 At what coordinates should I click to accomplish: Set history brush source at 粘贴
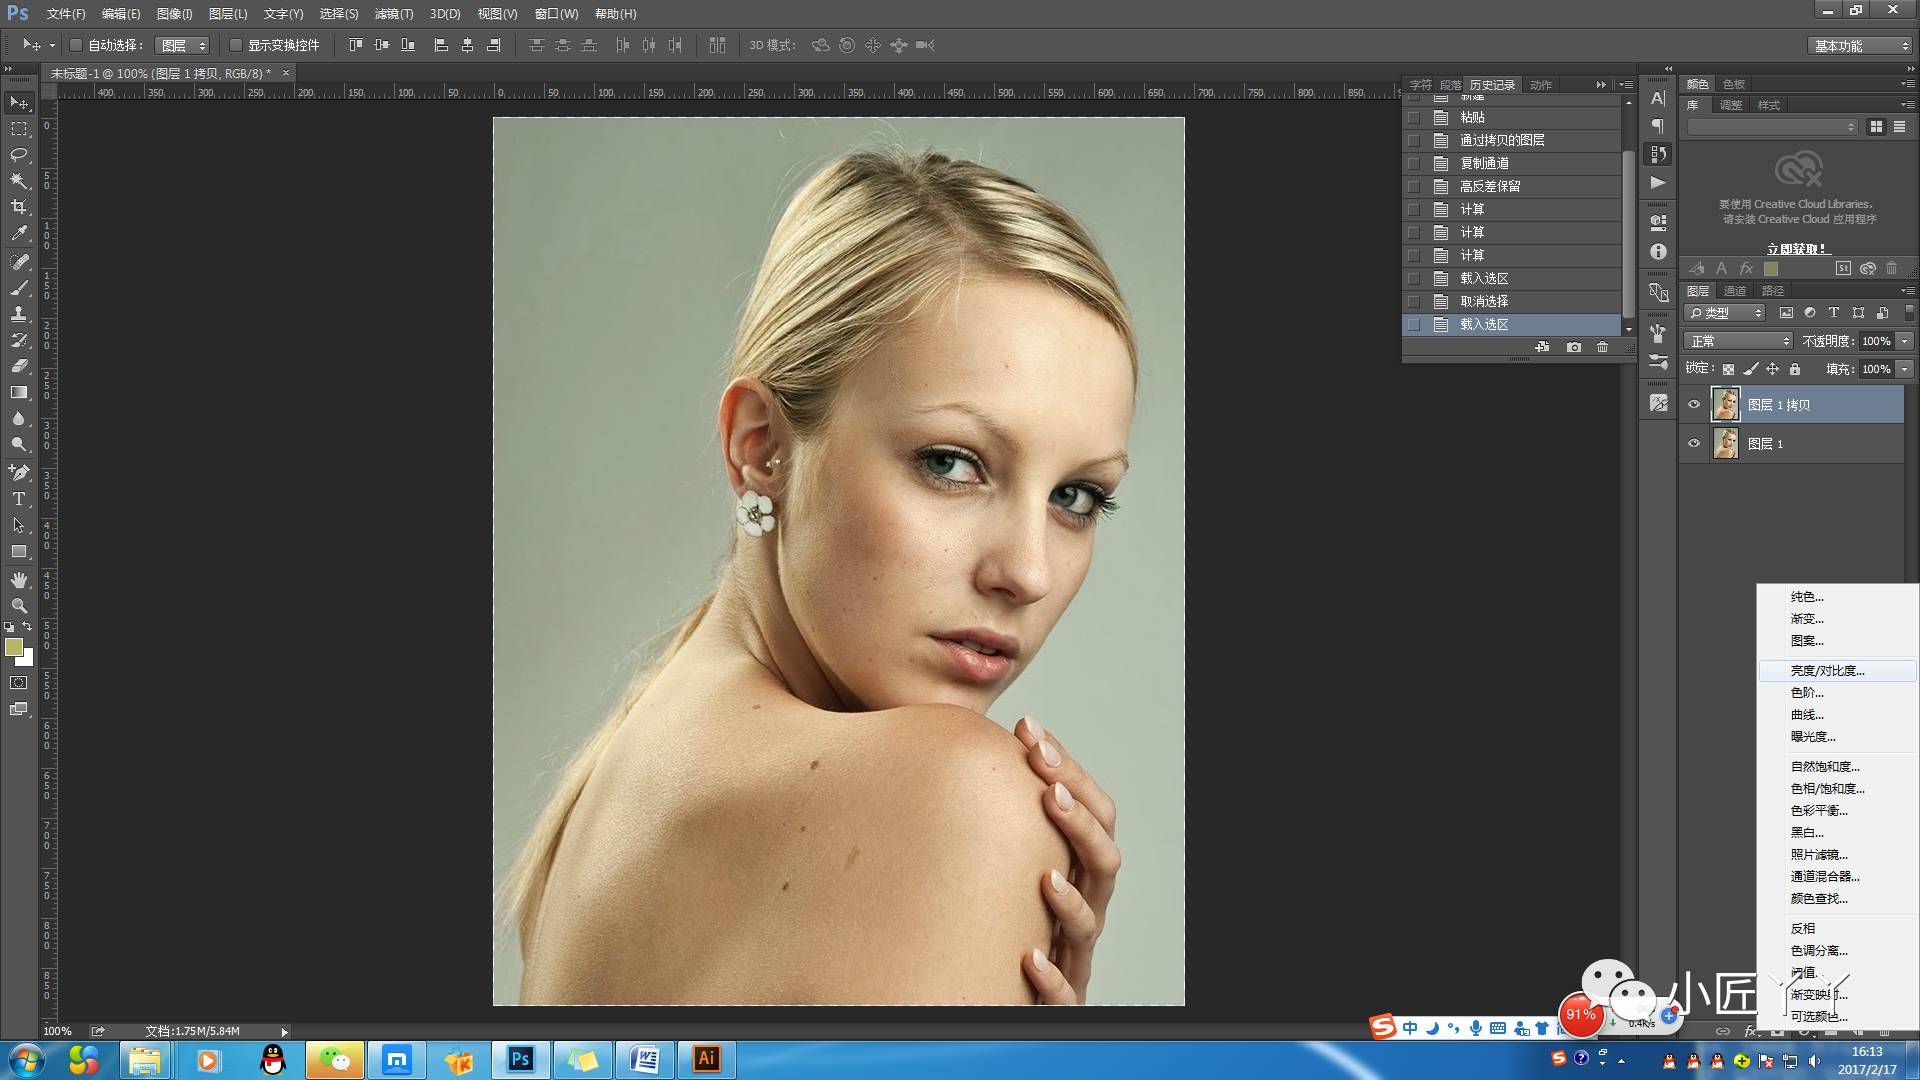pyautogui.click(x=1414, y=118)
